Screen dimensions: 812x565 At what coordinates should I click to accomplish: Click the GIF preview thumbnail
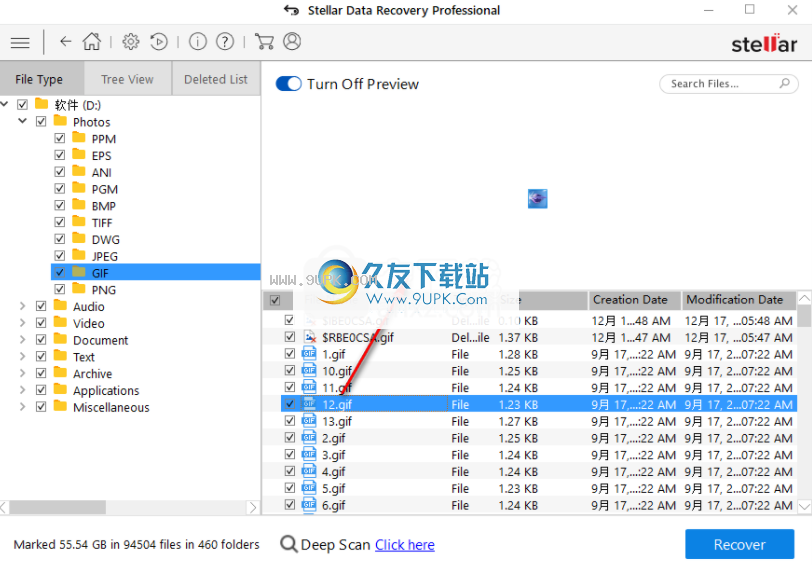point(538,199)
